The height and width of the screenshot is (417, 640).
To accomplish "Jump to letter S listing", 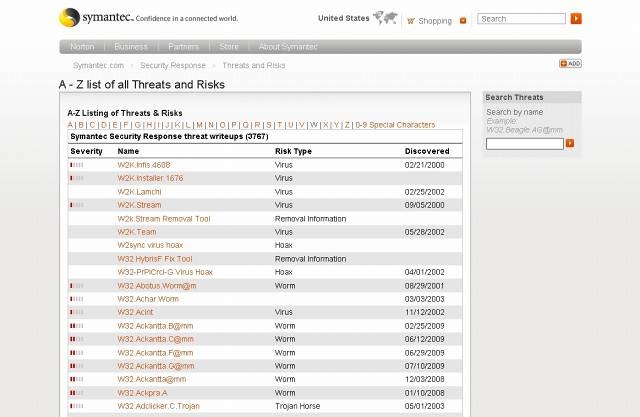I will (269, 125).
